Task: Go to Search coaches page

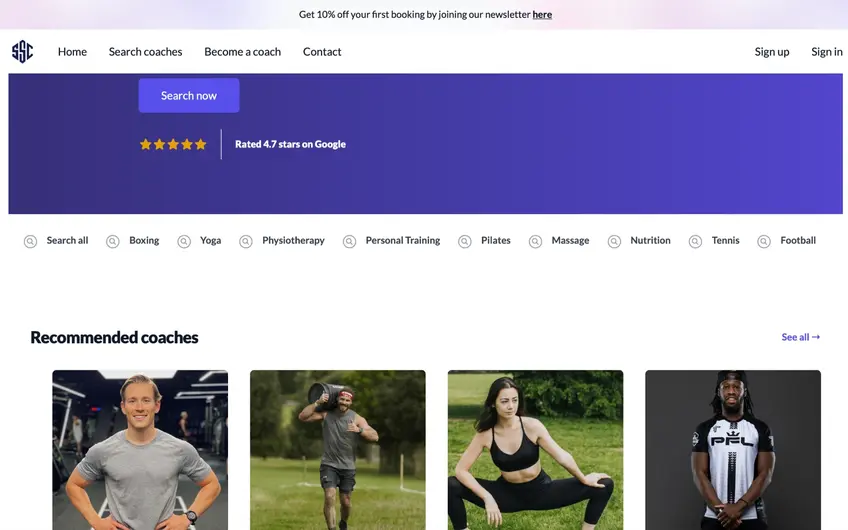Action: coord(145,51)
